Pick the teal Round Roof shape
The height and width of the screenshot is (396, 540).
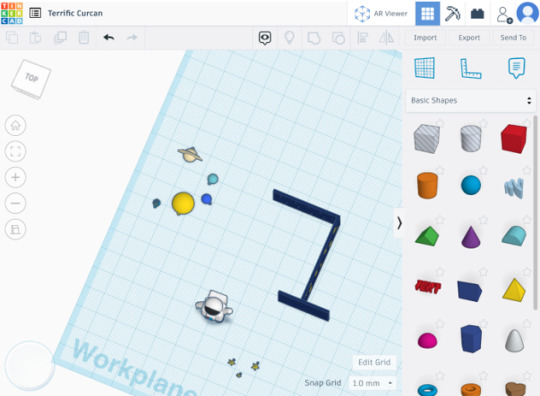[x=514, y=236]
